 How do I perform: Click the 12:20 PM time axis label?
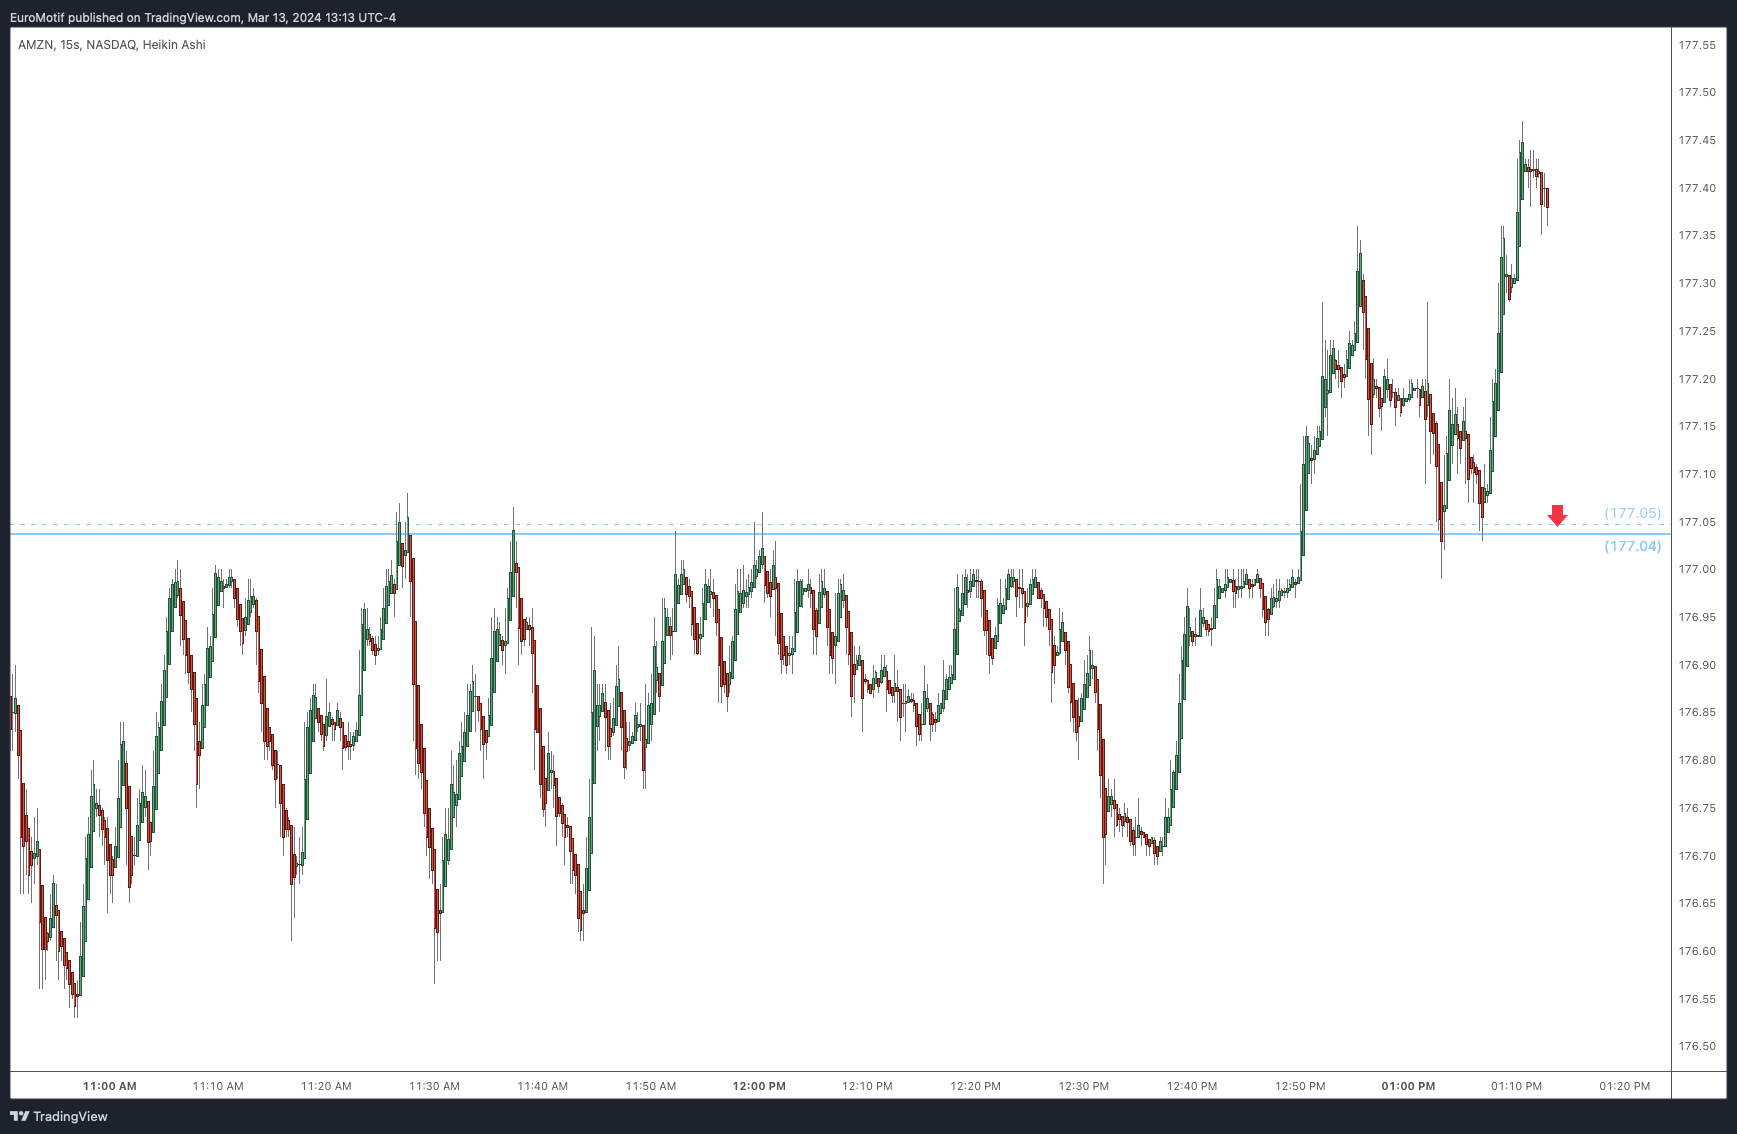pos(976,1086)
